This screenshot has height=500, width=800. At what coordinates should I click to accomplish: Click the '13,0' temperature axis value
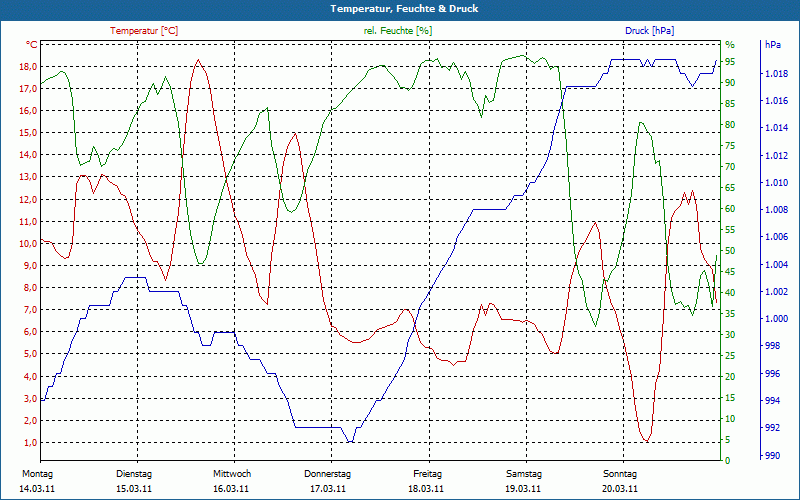29,177
